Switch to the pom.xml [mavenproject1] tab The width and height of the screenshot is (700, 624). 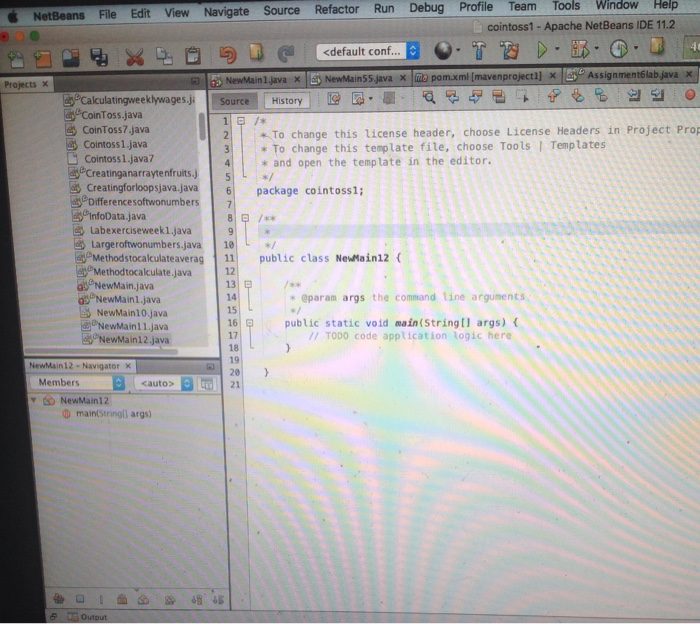click(x=486, y=77)
